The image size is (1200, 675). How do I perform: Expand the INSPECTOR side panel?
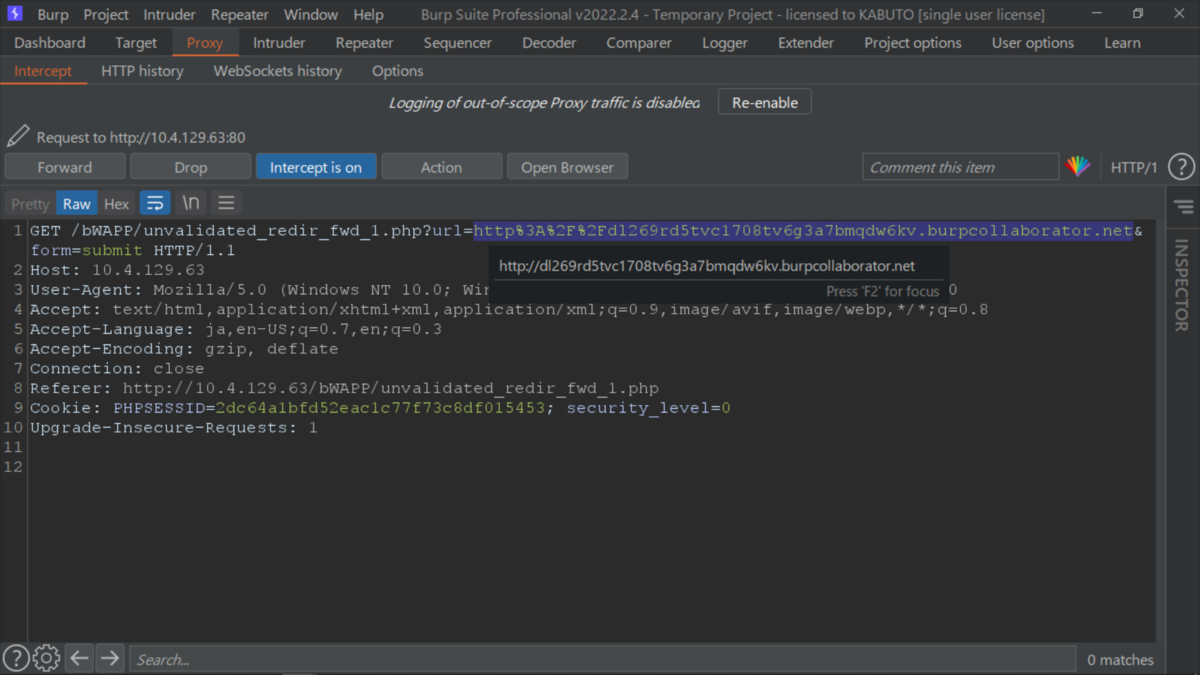pos(1181,285)
